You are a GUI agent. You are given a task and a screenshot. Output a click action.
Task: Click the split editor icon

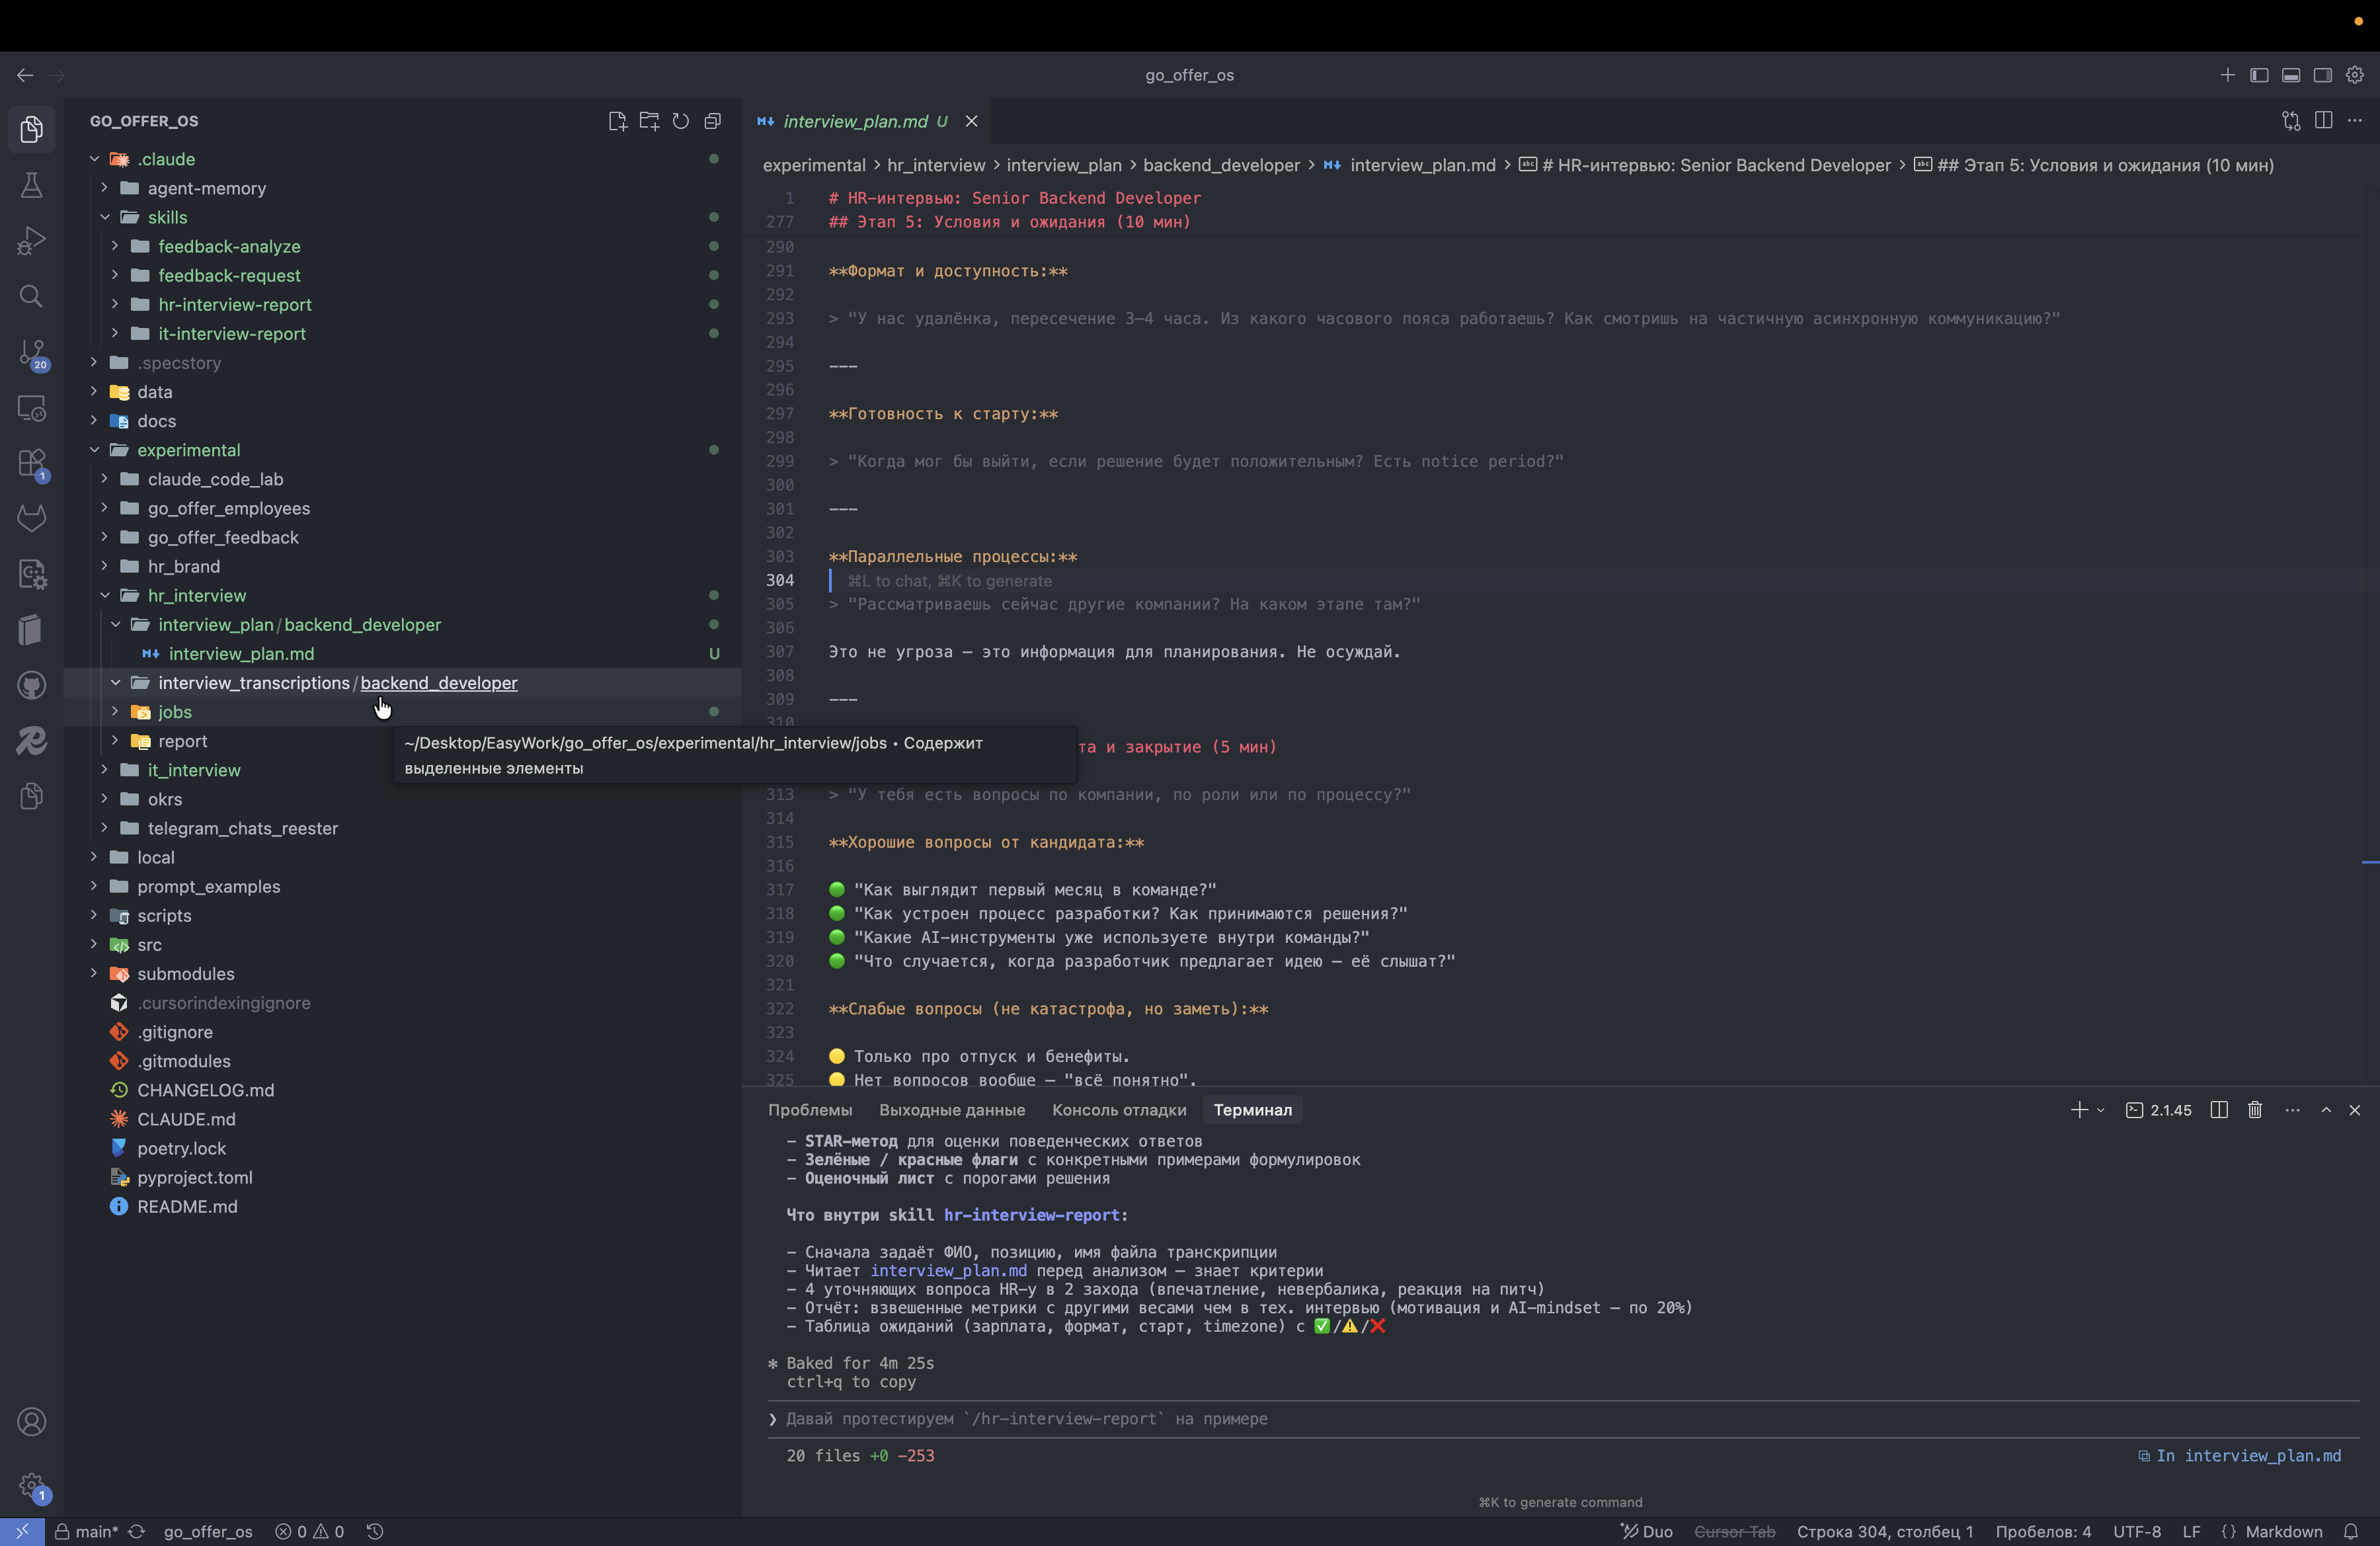pos(2323,121)
